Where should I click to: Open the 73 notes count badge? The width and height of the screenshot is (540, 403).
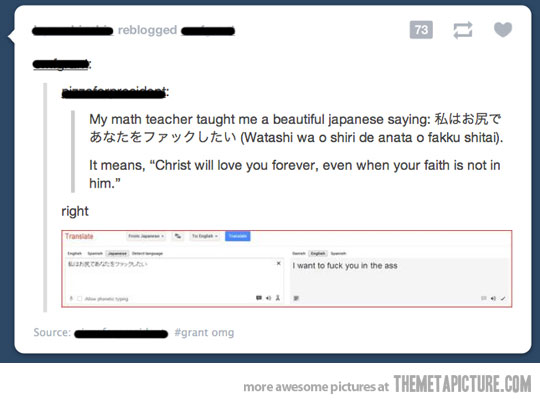click(x=421, y=30)
